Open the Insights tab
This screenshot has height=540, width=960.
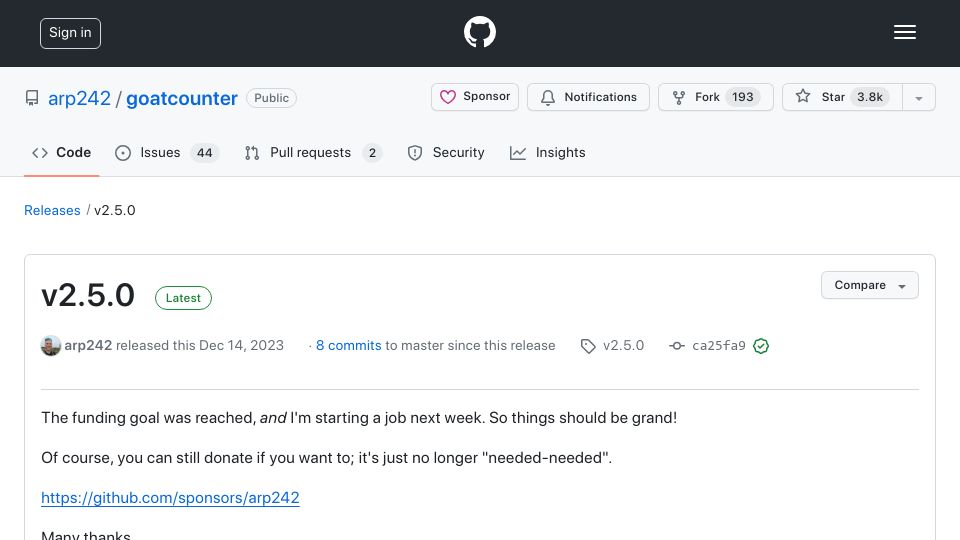(x=547, y=152)
